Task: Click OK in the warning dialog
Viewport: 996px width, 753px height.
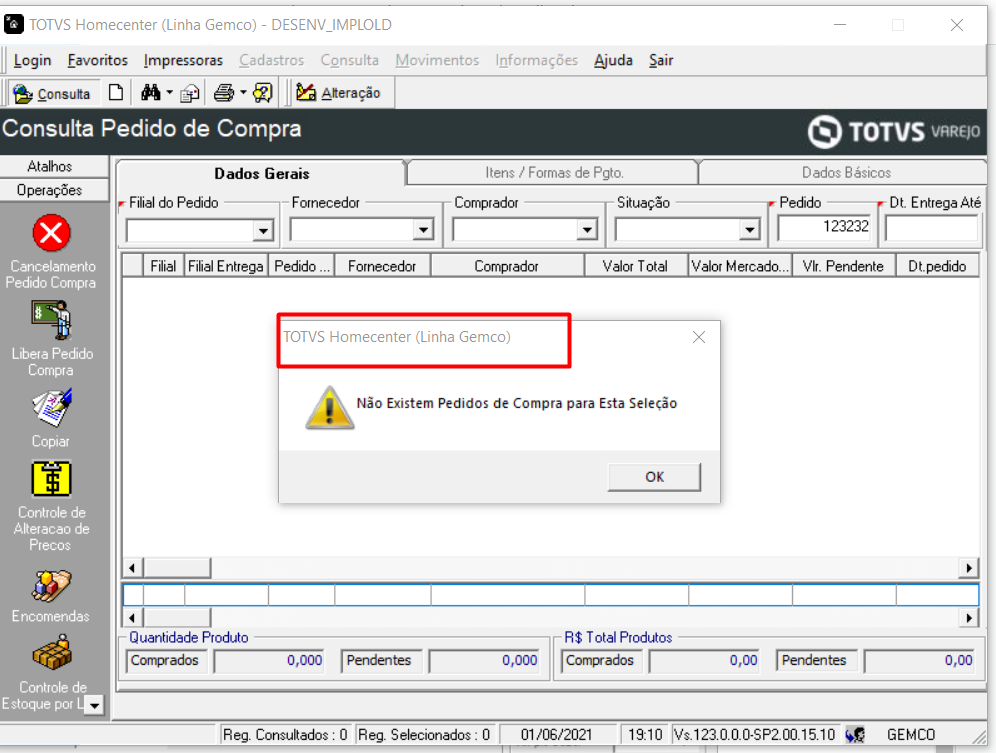Action: [x=654, y=477]
